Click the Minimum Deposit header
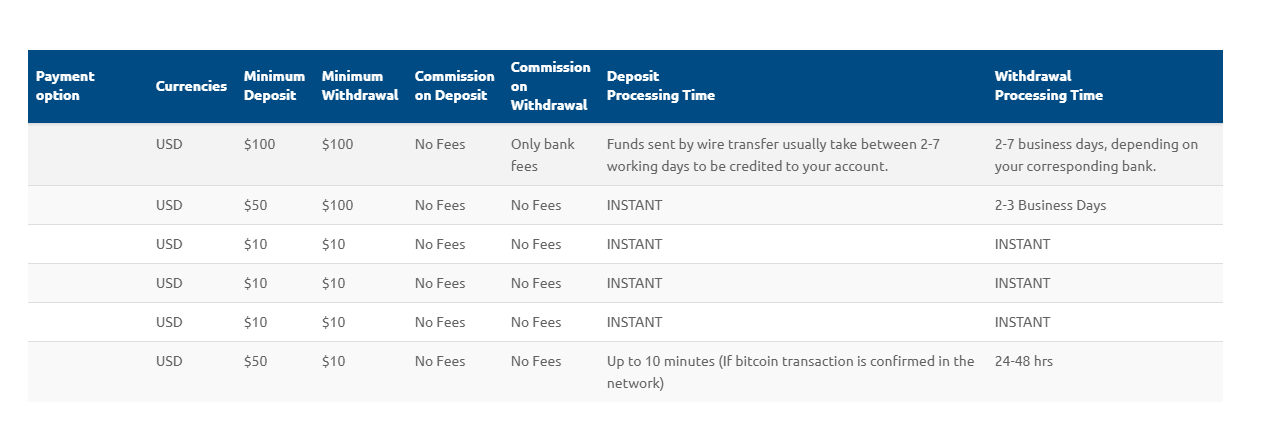The image size is (1288, 431). pyautogui.click(x=274, y=86)
